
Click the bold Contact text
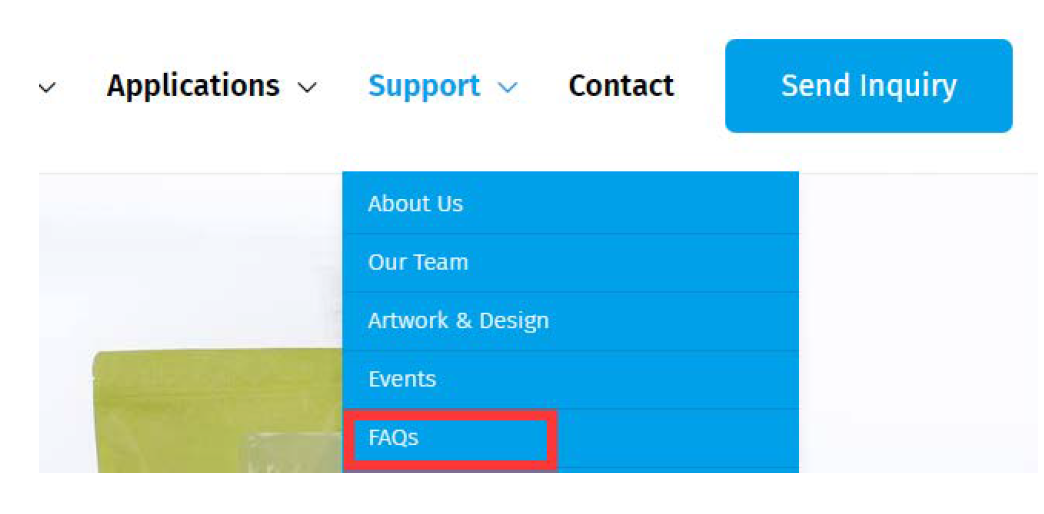click(621, 86)
